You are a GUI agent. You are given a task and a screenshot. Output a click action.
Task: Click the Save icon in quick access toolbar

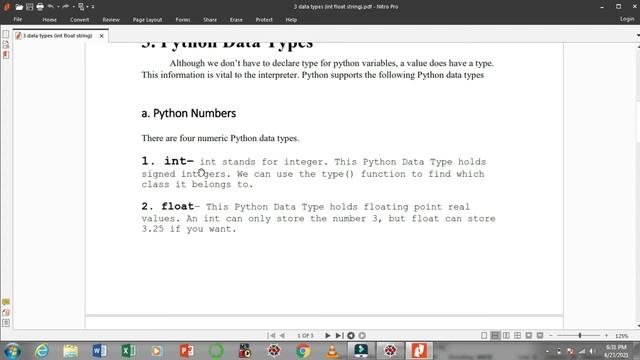click(29, 7)
